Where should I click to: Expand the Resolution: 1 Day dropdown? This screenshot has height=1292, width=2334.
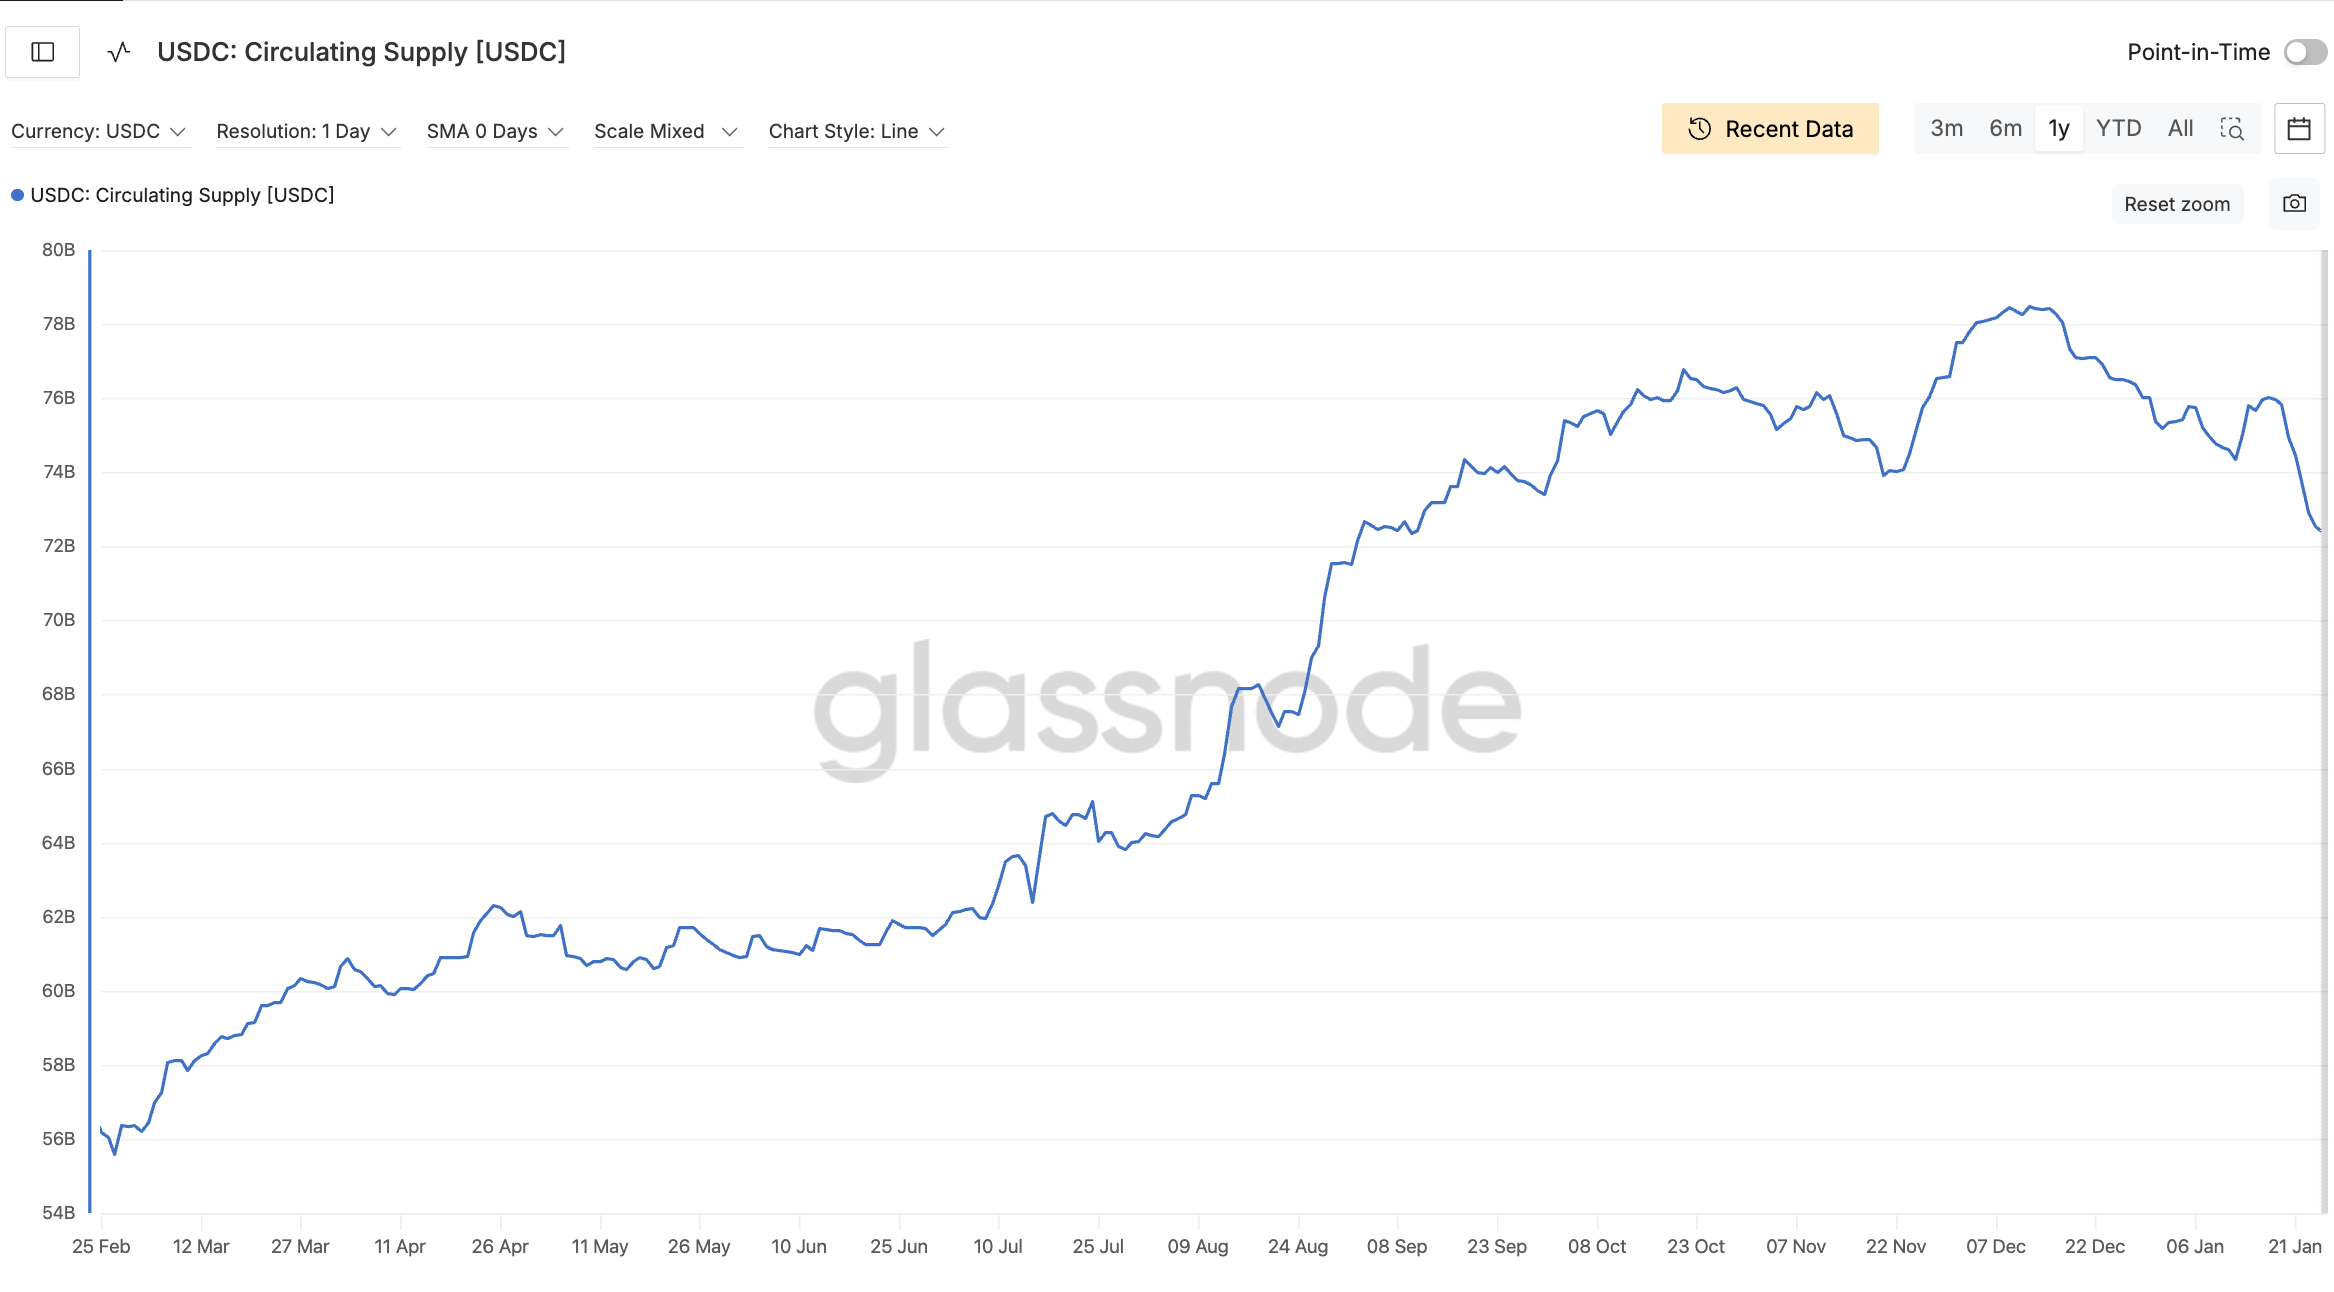click(x=306, y=131)
